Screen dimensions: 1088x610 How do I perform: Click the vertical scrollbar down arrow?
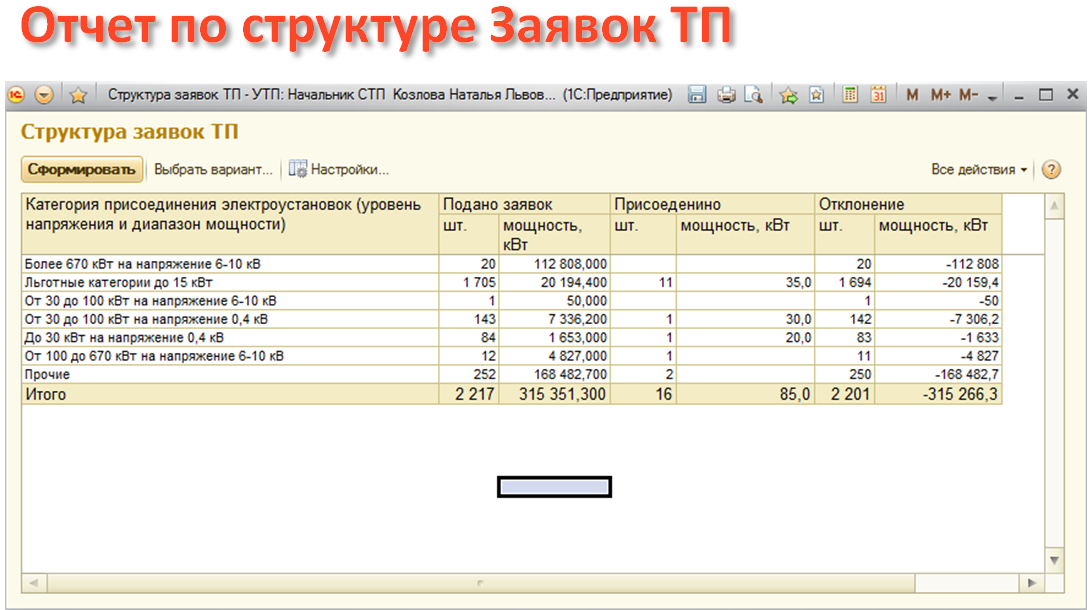pos(1054,558)
